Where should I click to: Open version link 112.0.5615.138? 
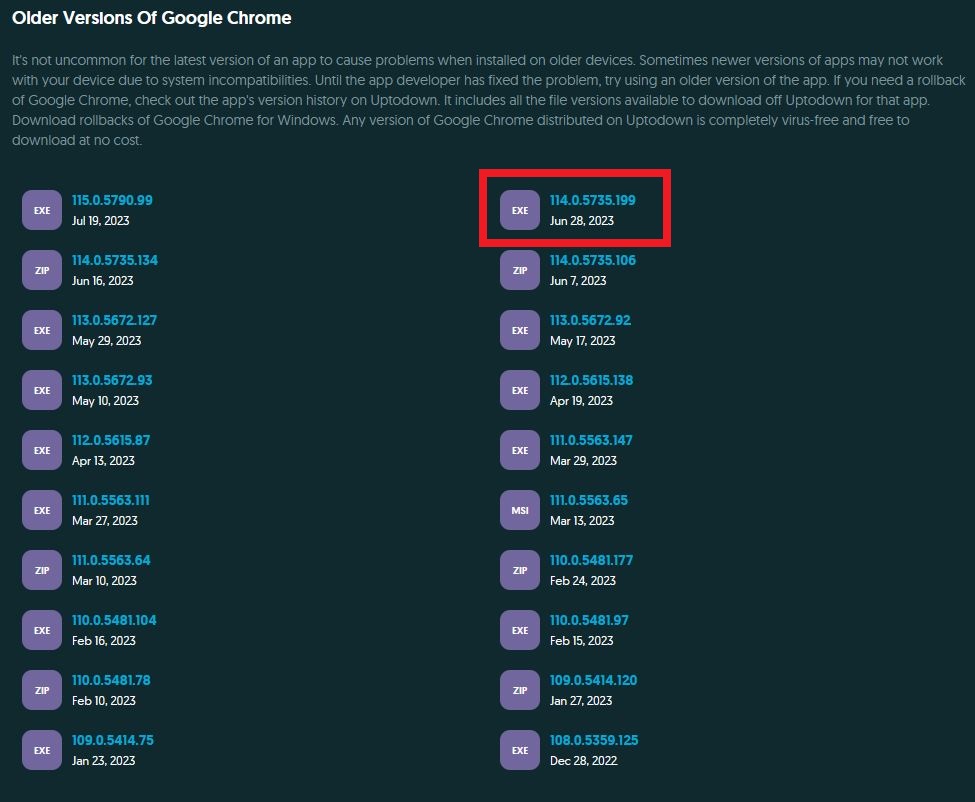(x=591, y=380)
